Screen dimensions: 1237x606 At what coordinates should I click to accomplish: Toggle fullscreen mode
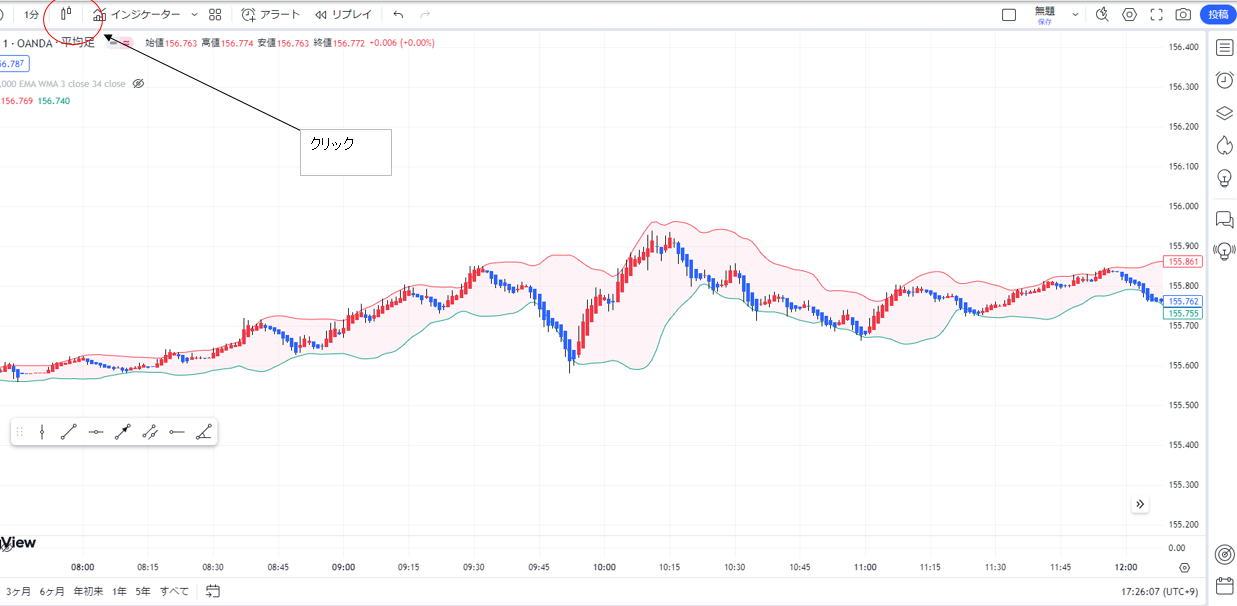pos(1156,15)
